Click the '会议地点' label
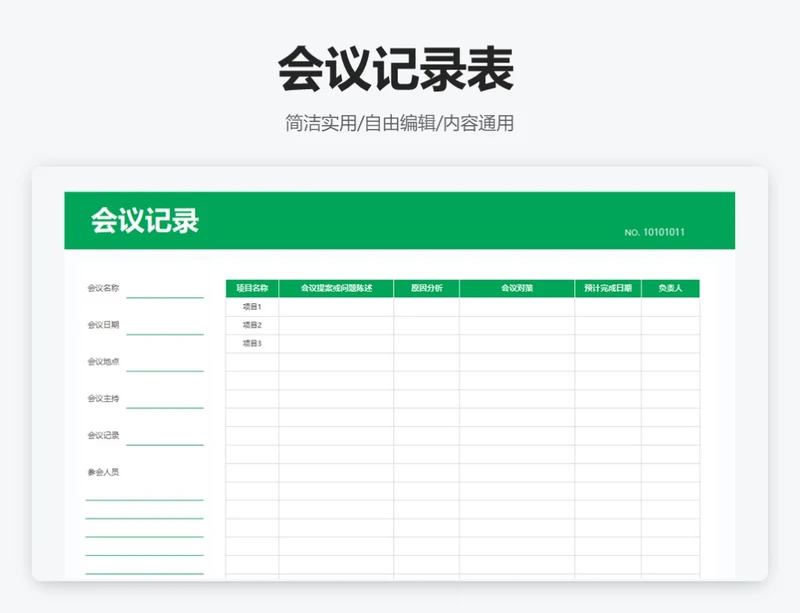This screenshot has height=613, width=800. (x=103, y=361)
